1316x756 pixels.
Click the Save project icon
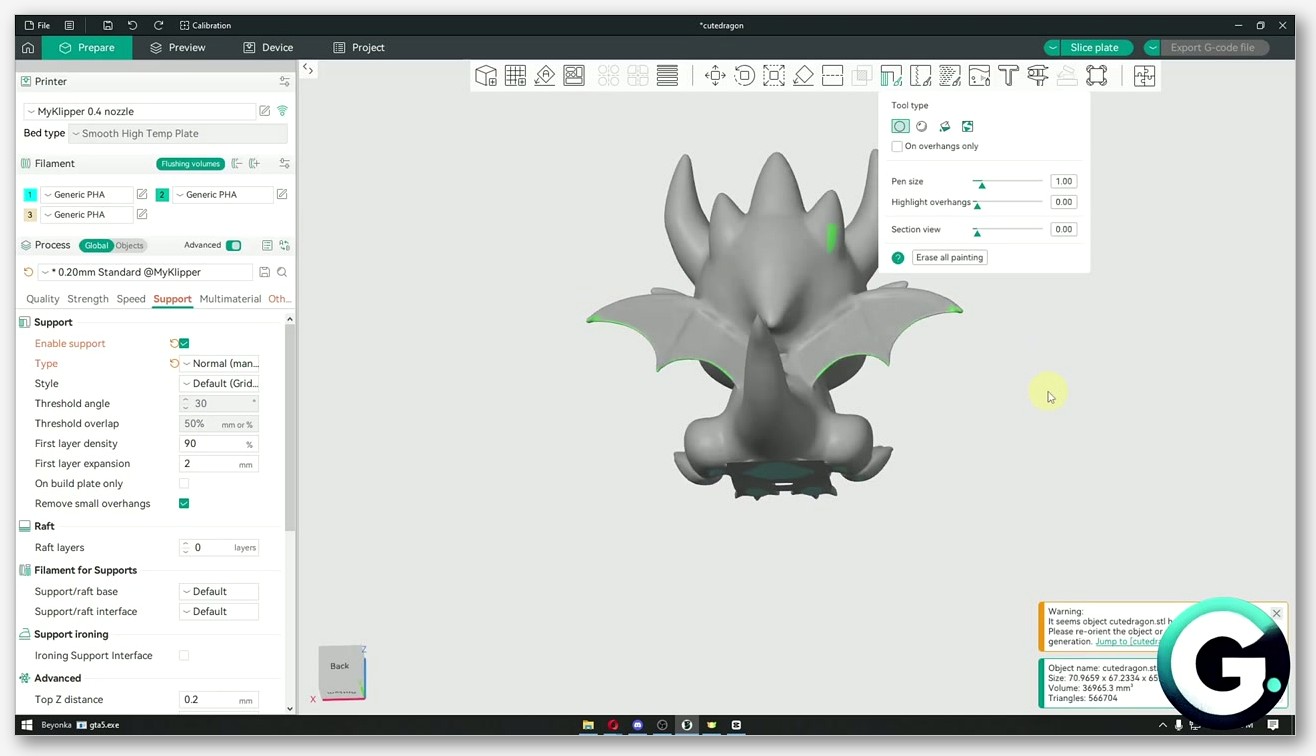[107, 25]
